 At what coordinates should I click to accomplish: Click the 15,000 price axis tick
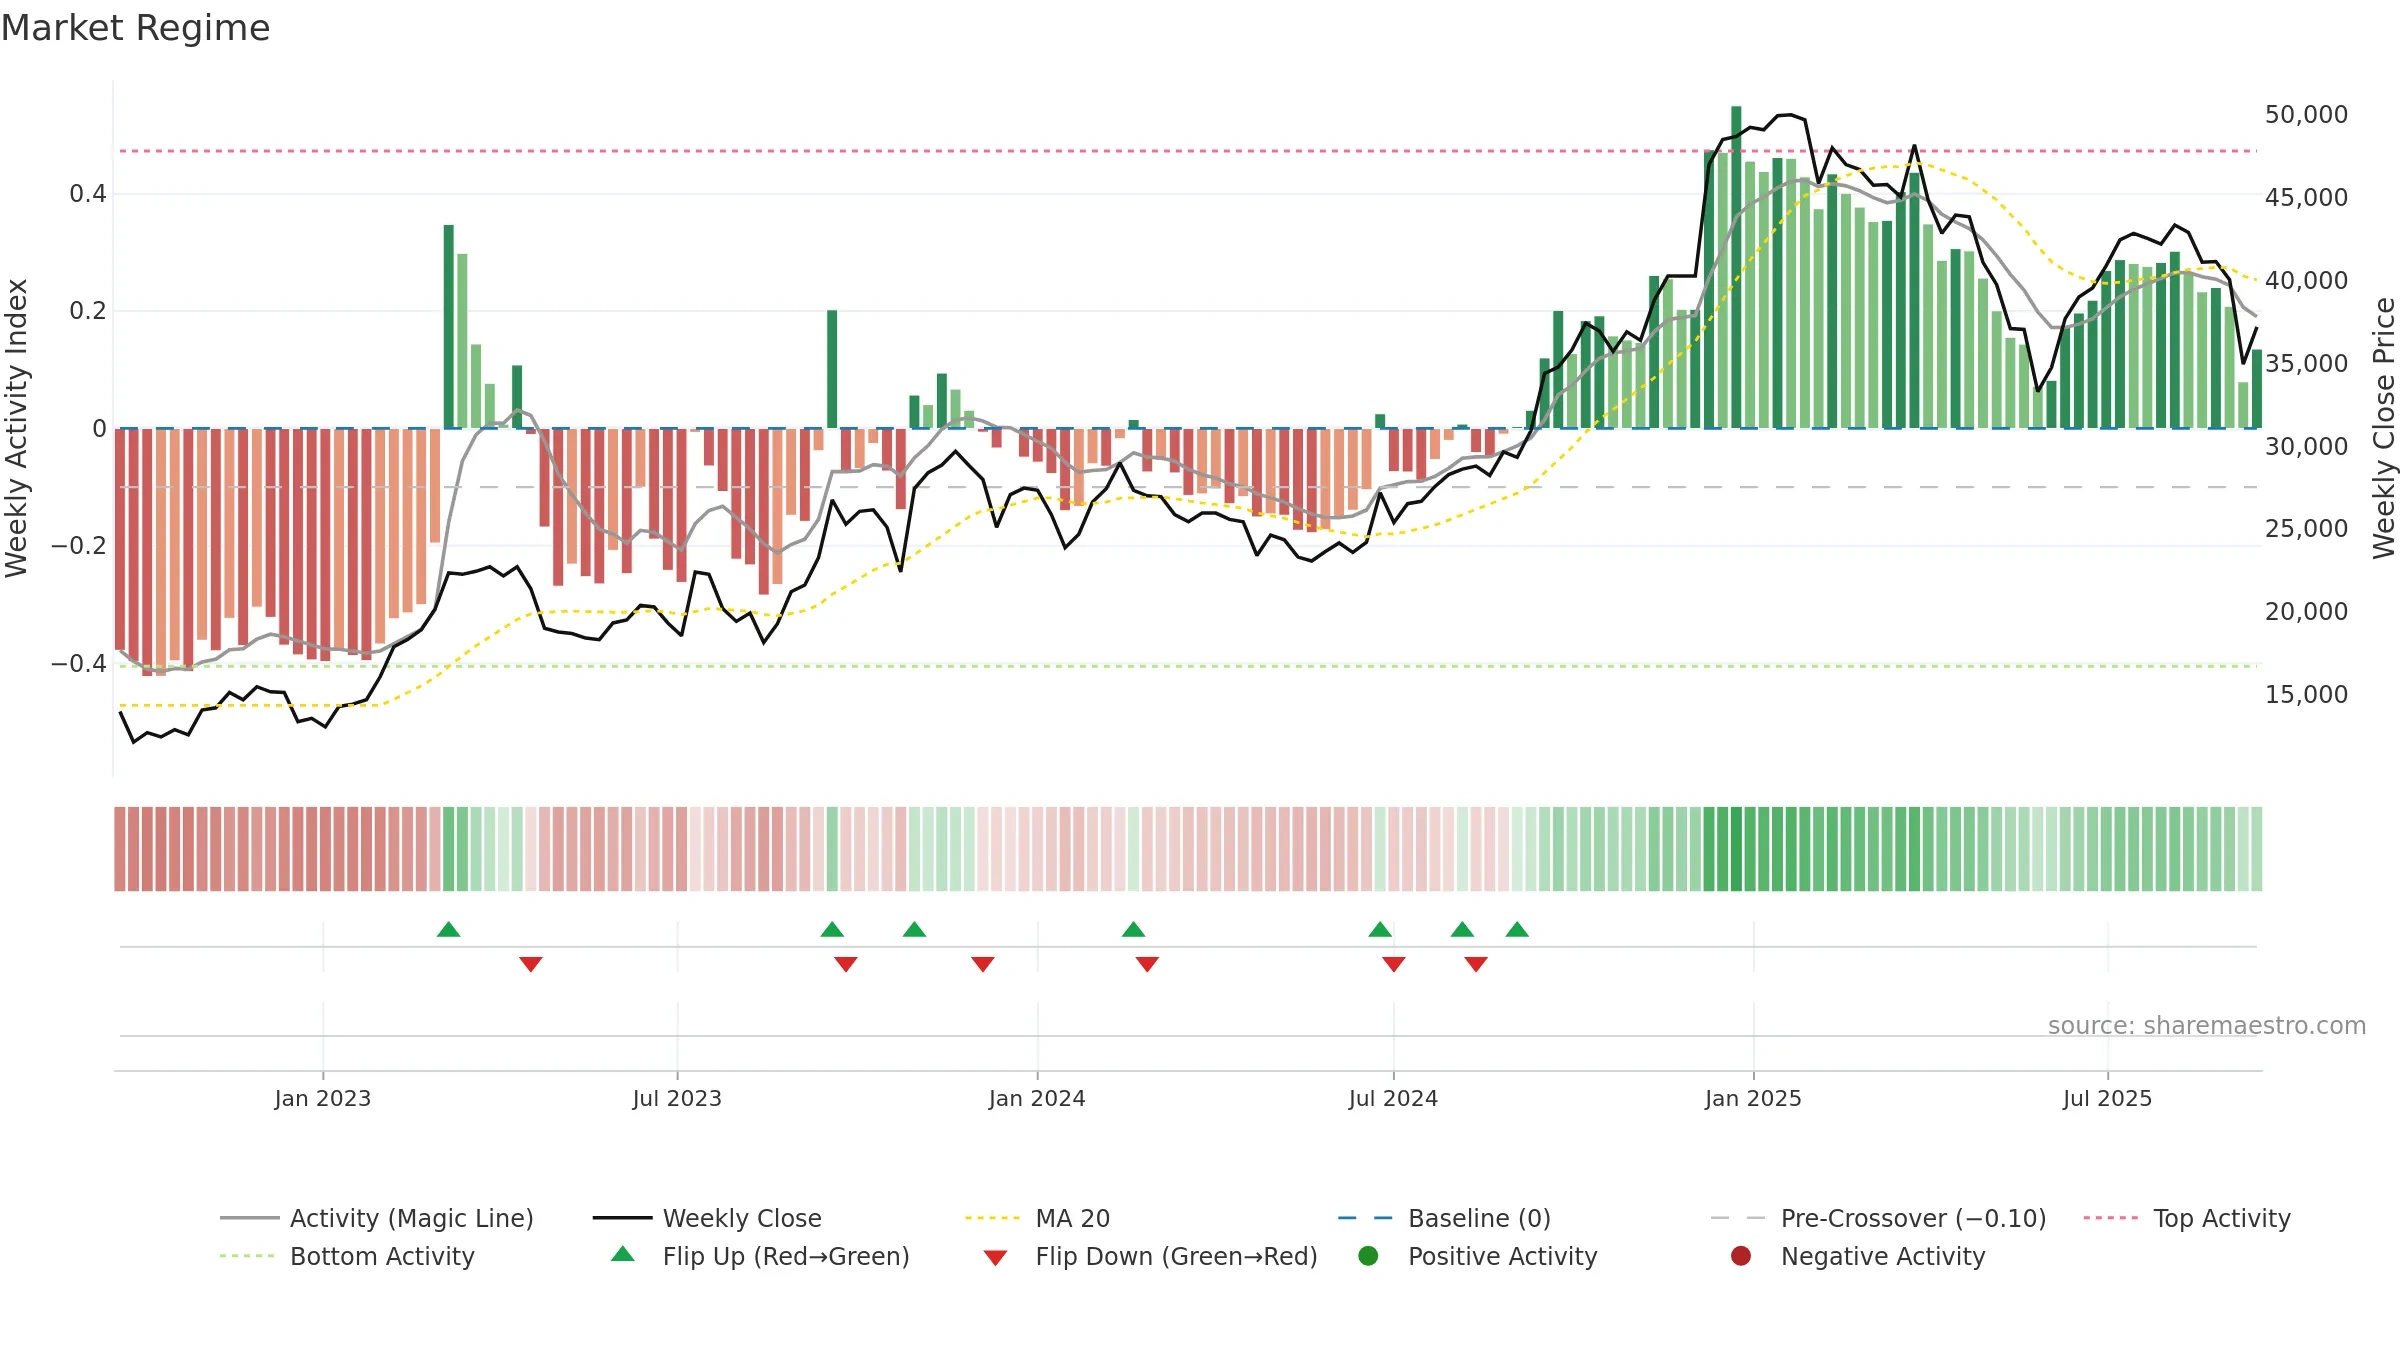tap(2306, 695)
